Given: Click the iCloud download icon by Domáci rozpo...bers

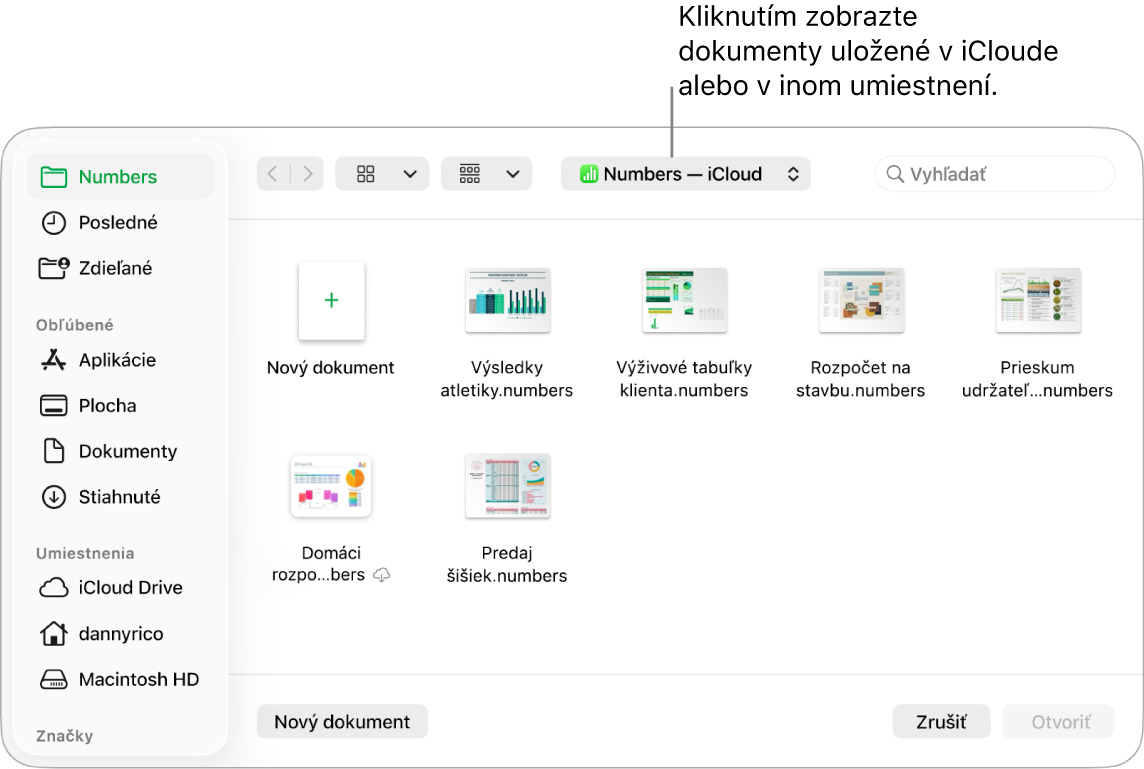Looking at the screenshot, I should [x=382, y=576].
